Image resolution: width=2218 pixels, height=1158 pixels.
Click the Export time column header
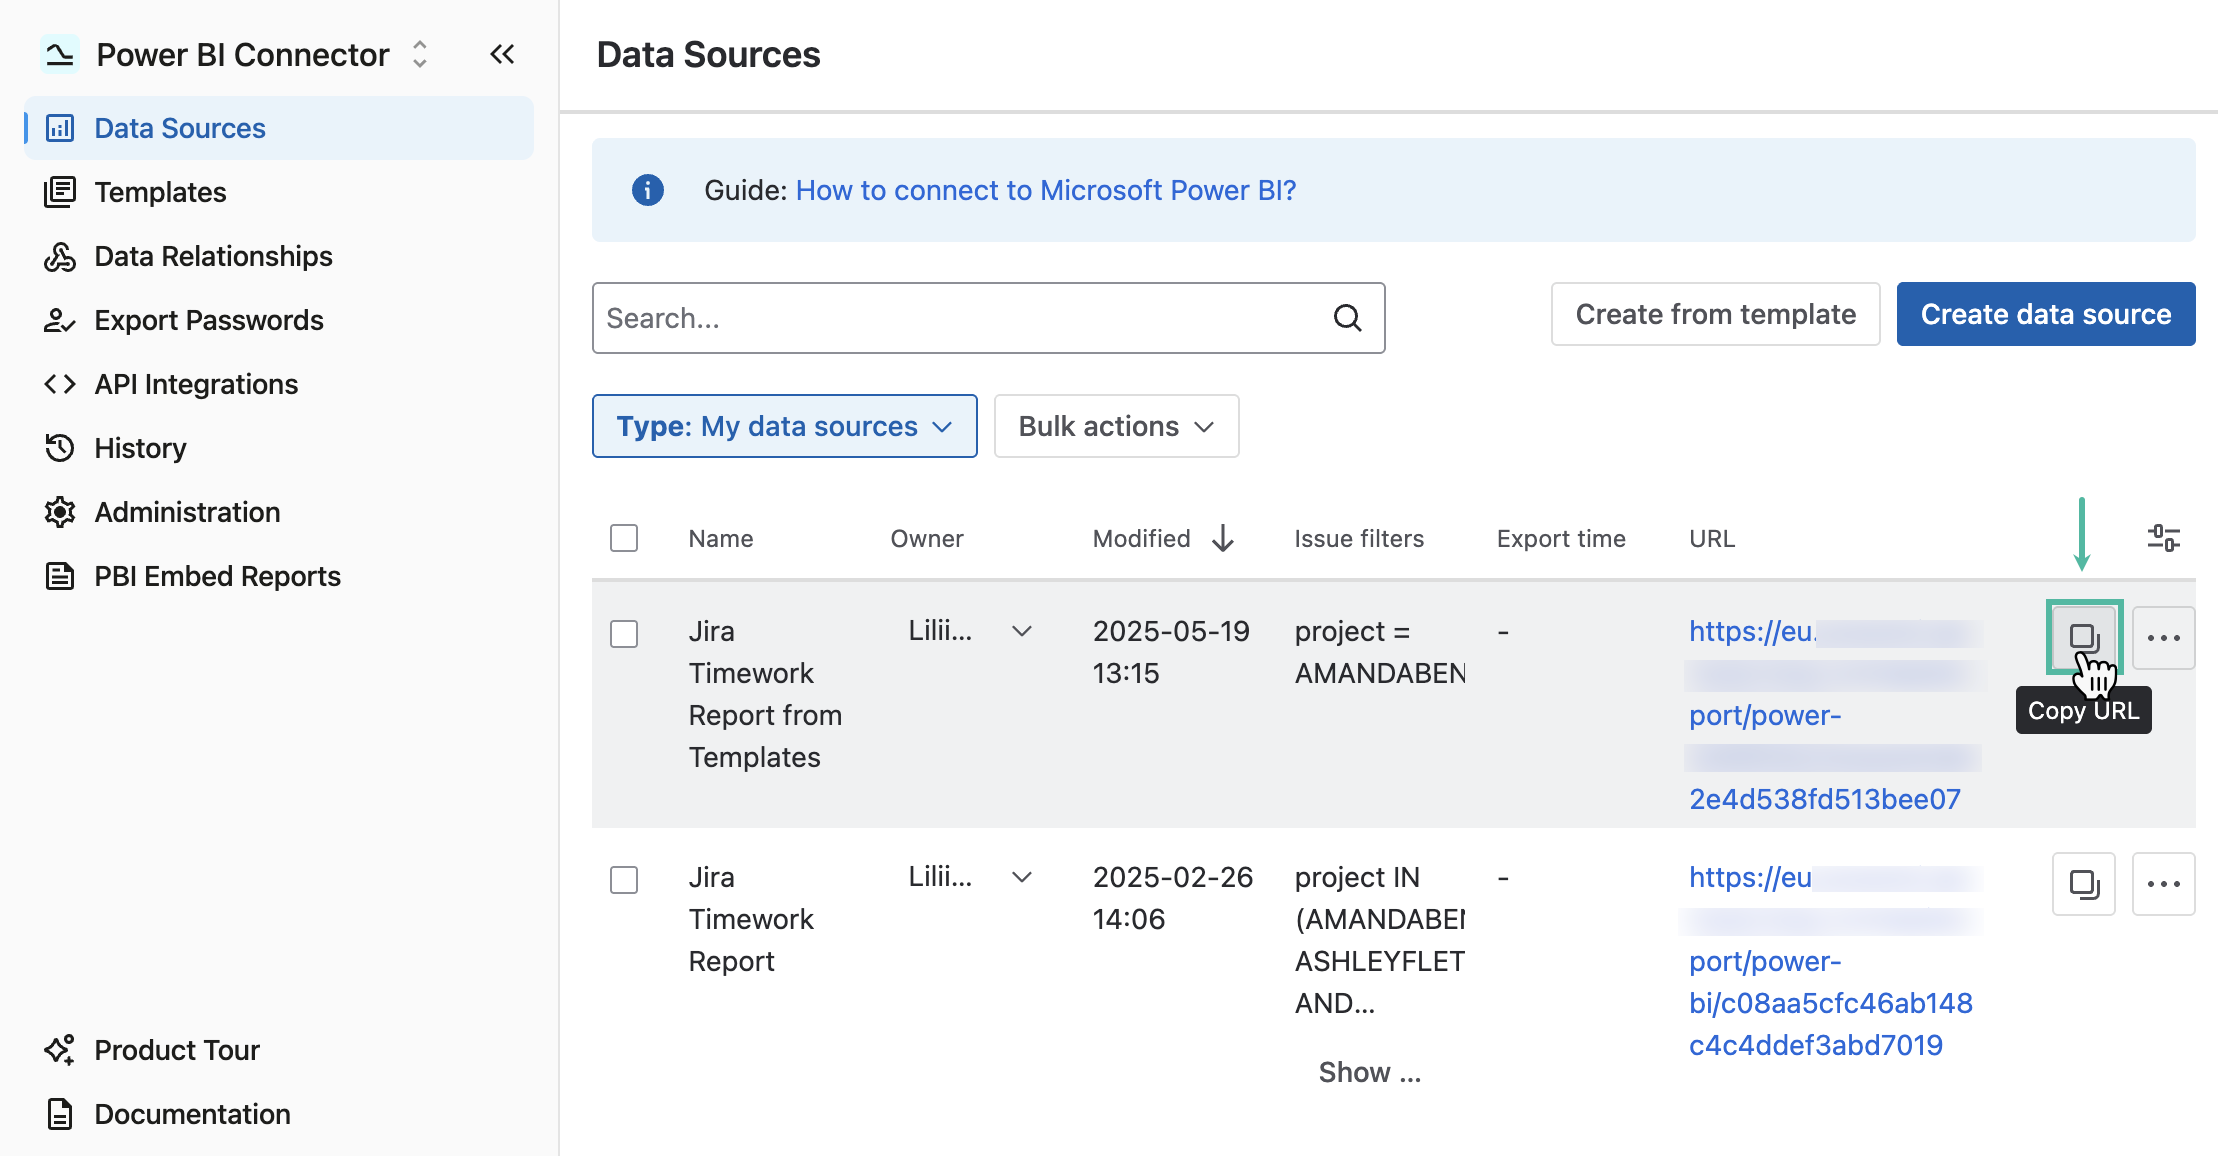point(1561,538)
